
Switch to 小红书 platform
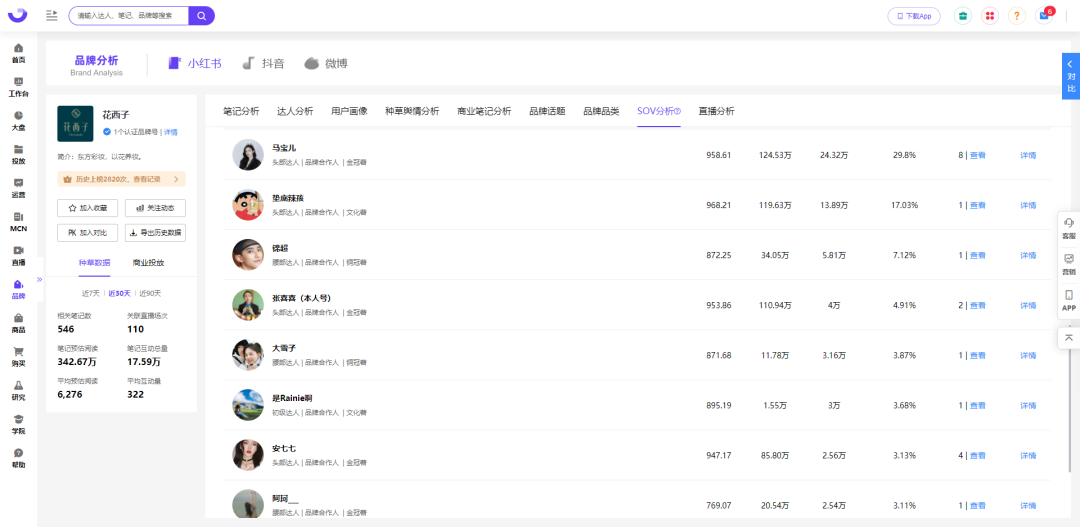tap(195, 63)
